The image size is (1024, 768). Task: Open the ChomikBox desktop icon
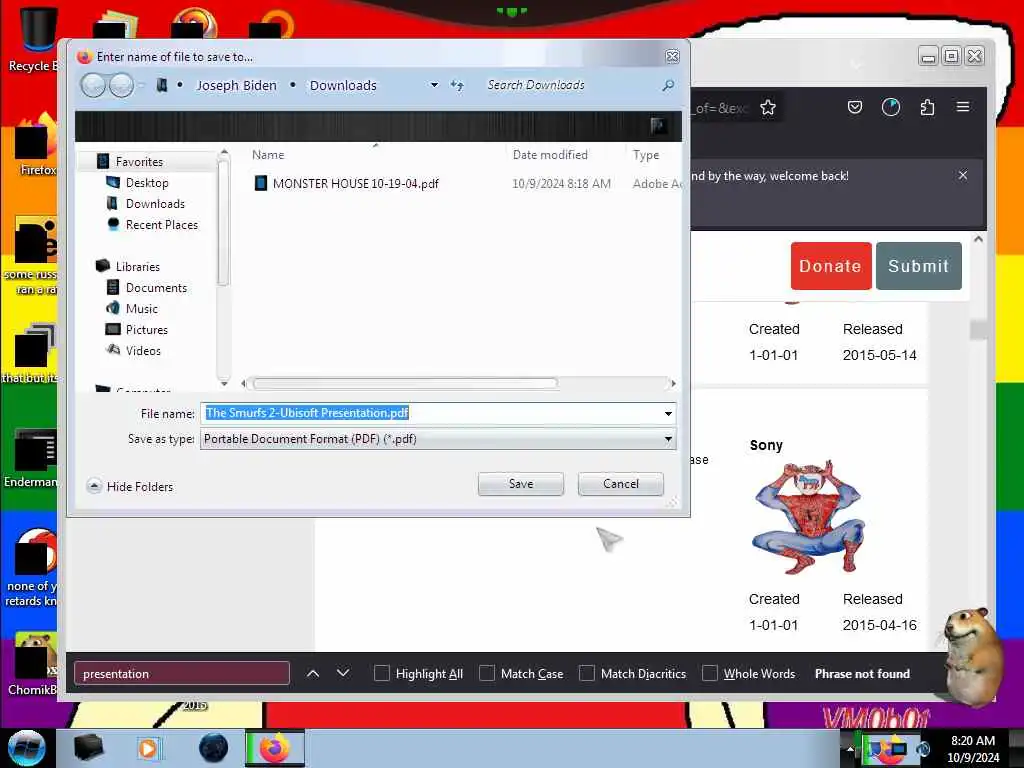[33, 665]
